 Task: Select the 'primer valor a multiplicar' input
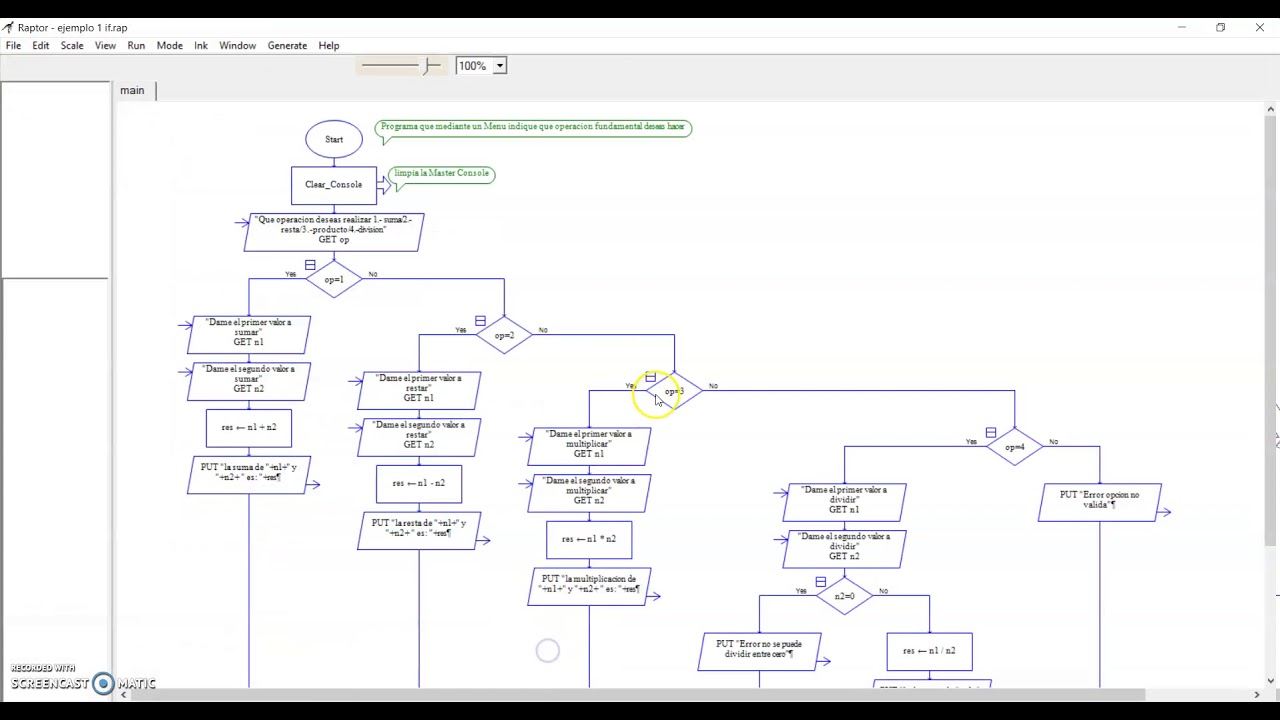[589, 446]
